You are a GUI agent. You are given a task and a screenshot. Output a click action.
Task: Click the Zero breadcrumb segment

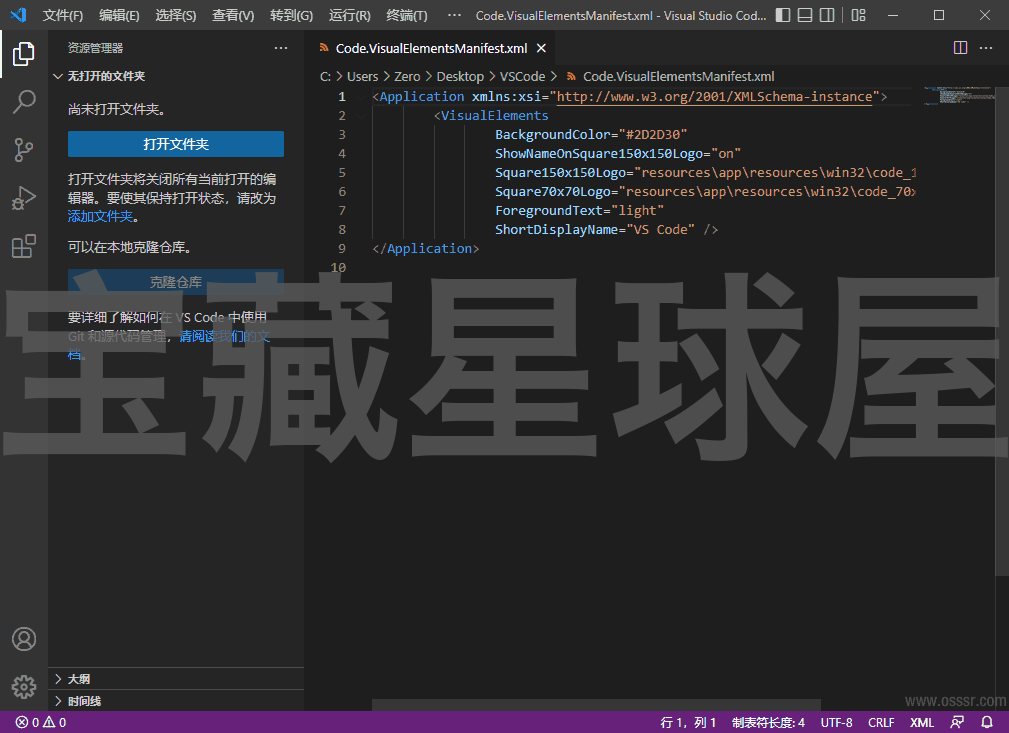(x=407, y=77)
